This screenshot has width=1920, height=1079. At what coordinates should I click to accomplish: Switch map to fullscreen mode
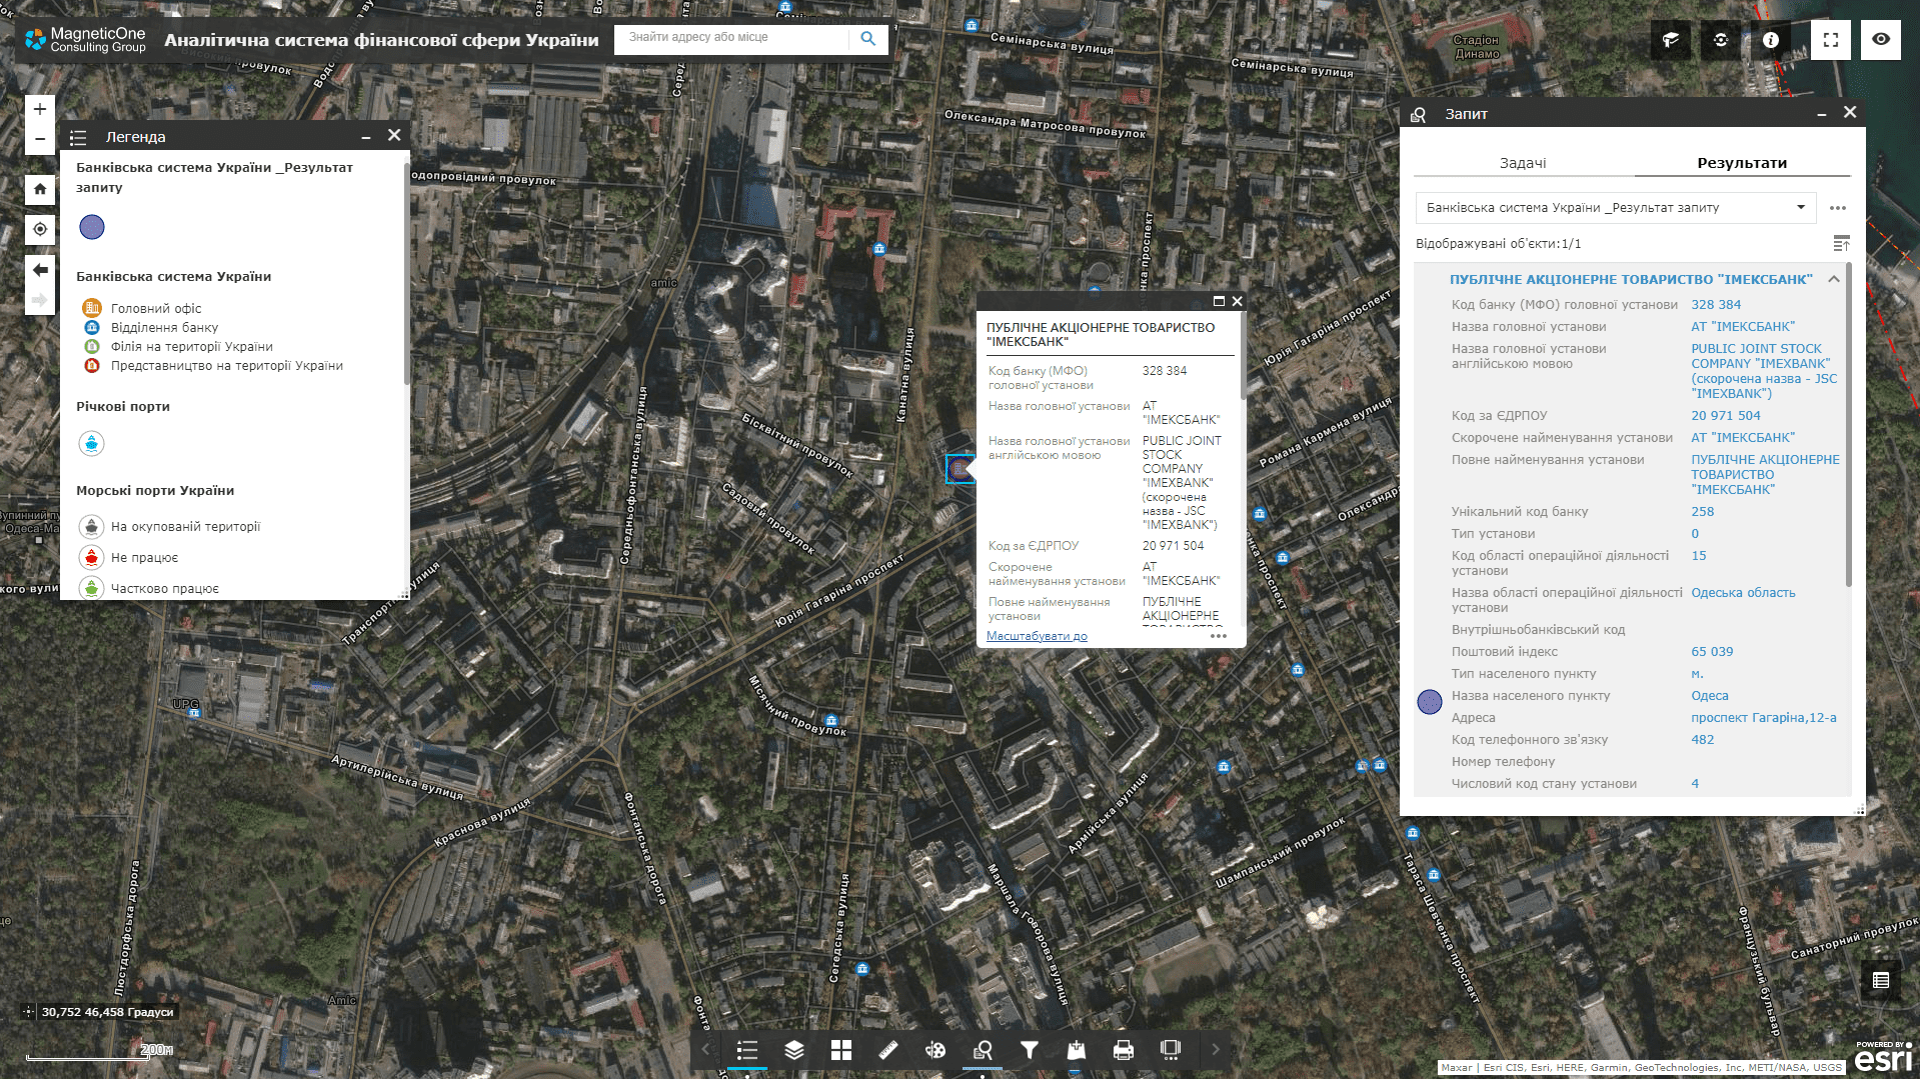point(1831,40)
